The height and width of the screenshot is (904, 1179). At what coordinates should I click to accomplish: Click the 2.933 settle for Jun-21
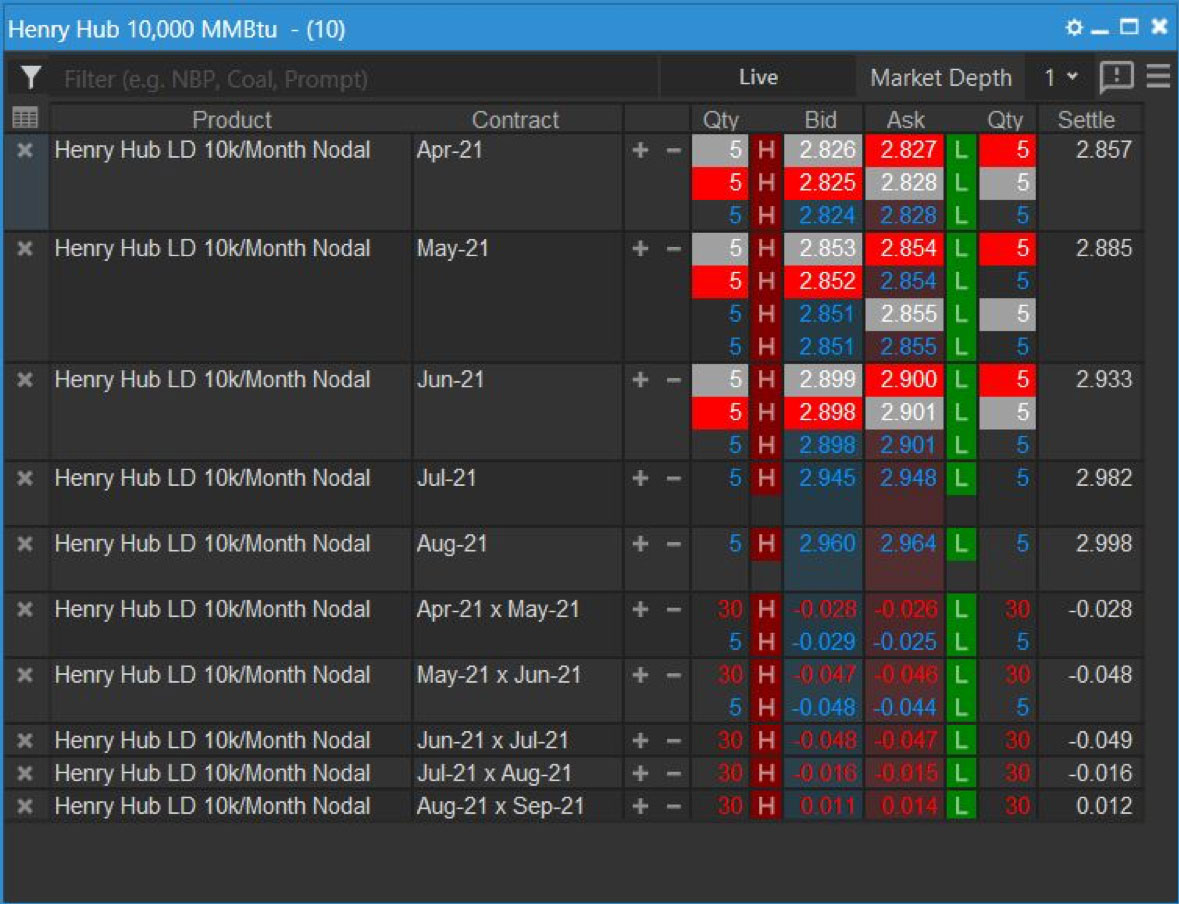pyautogui.click(x=1103, y=379)
